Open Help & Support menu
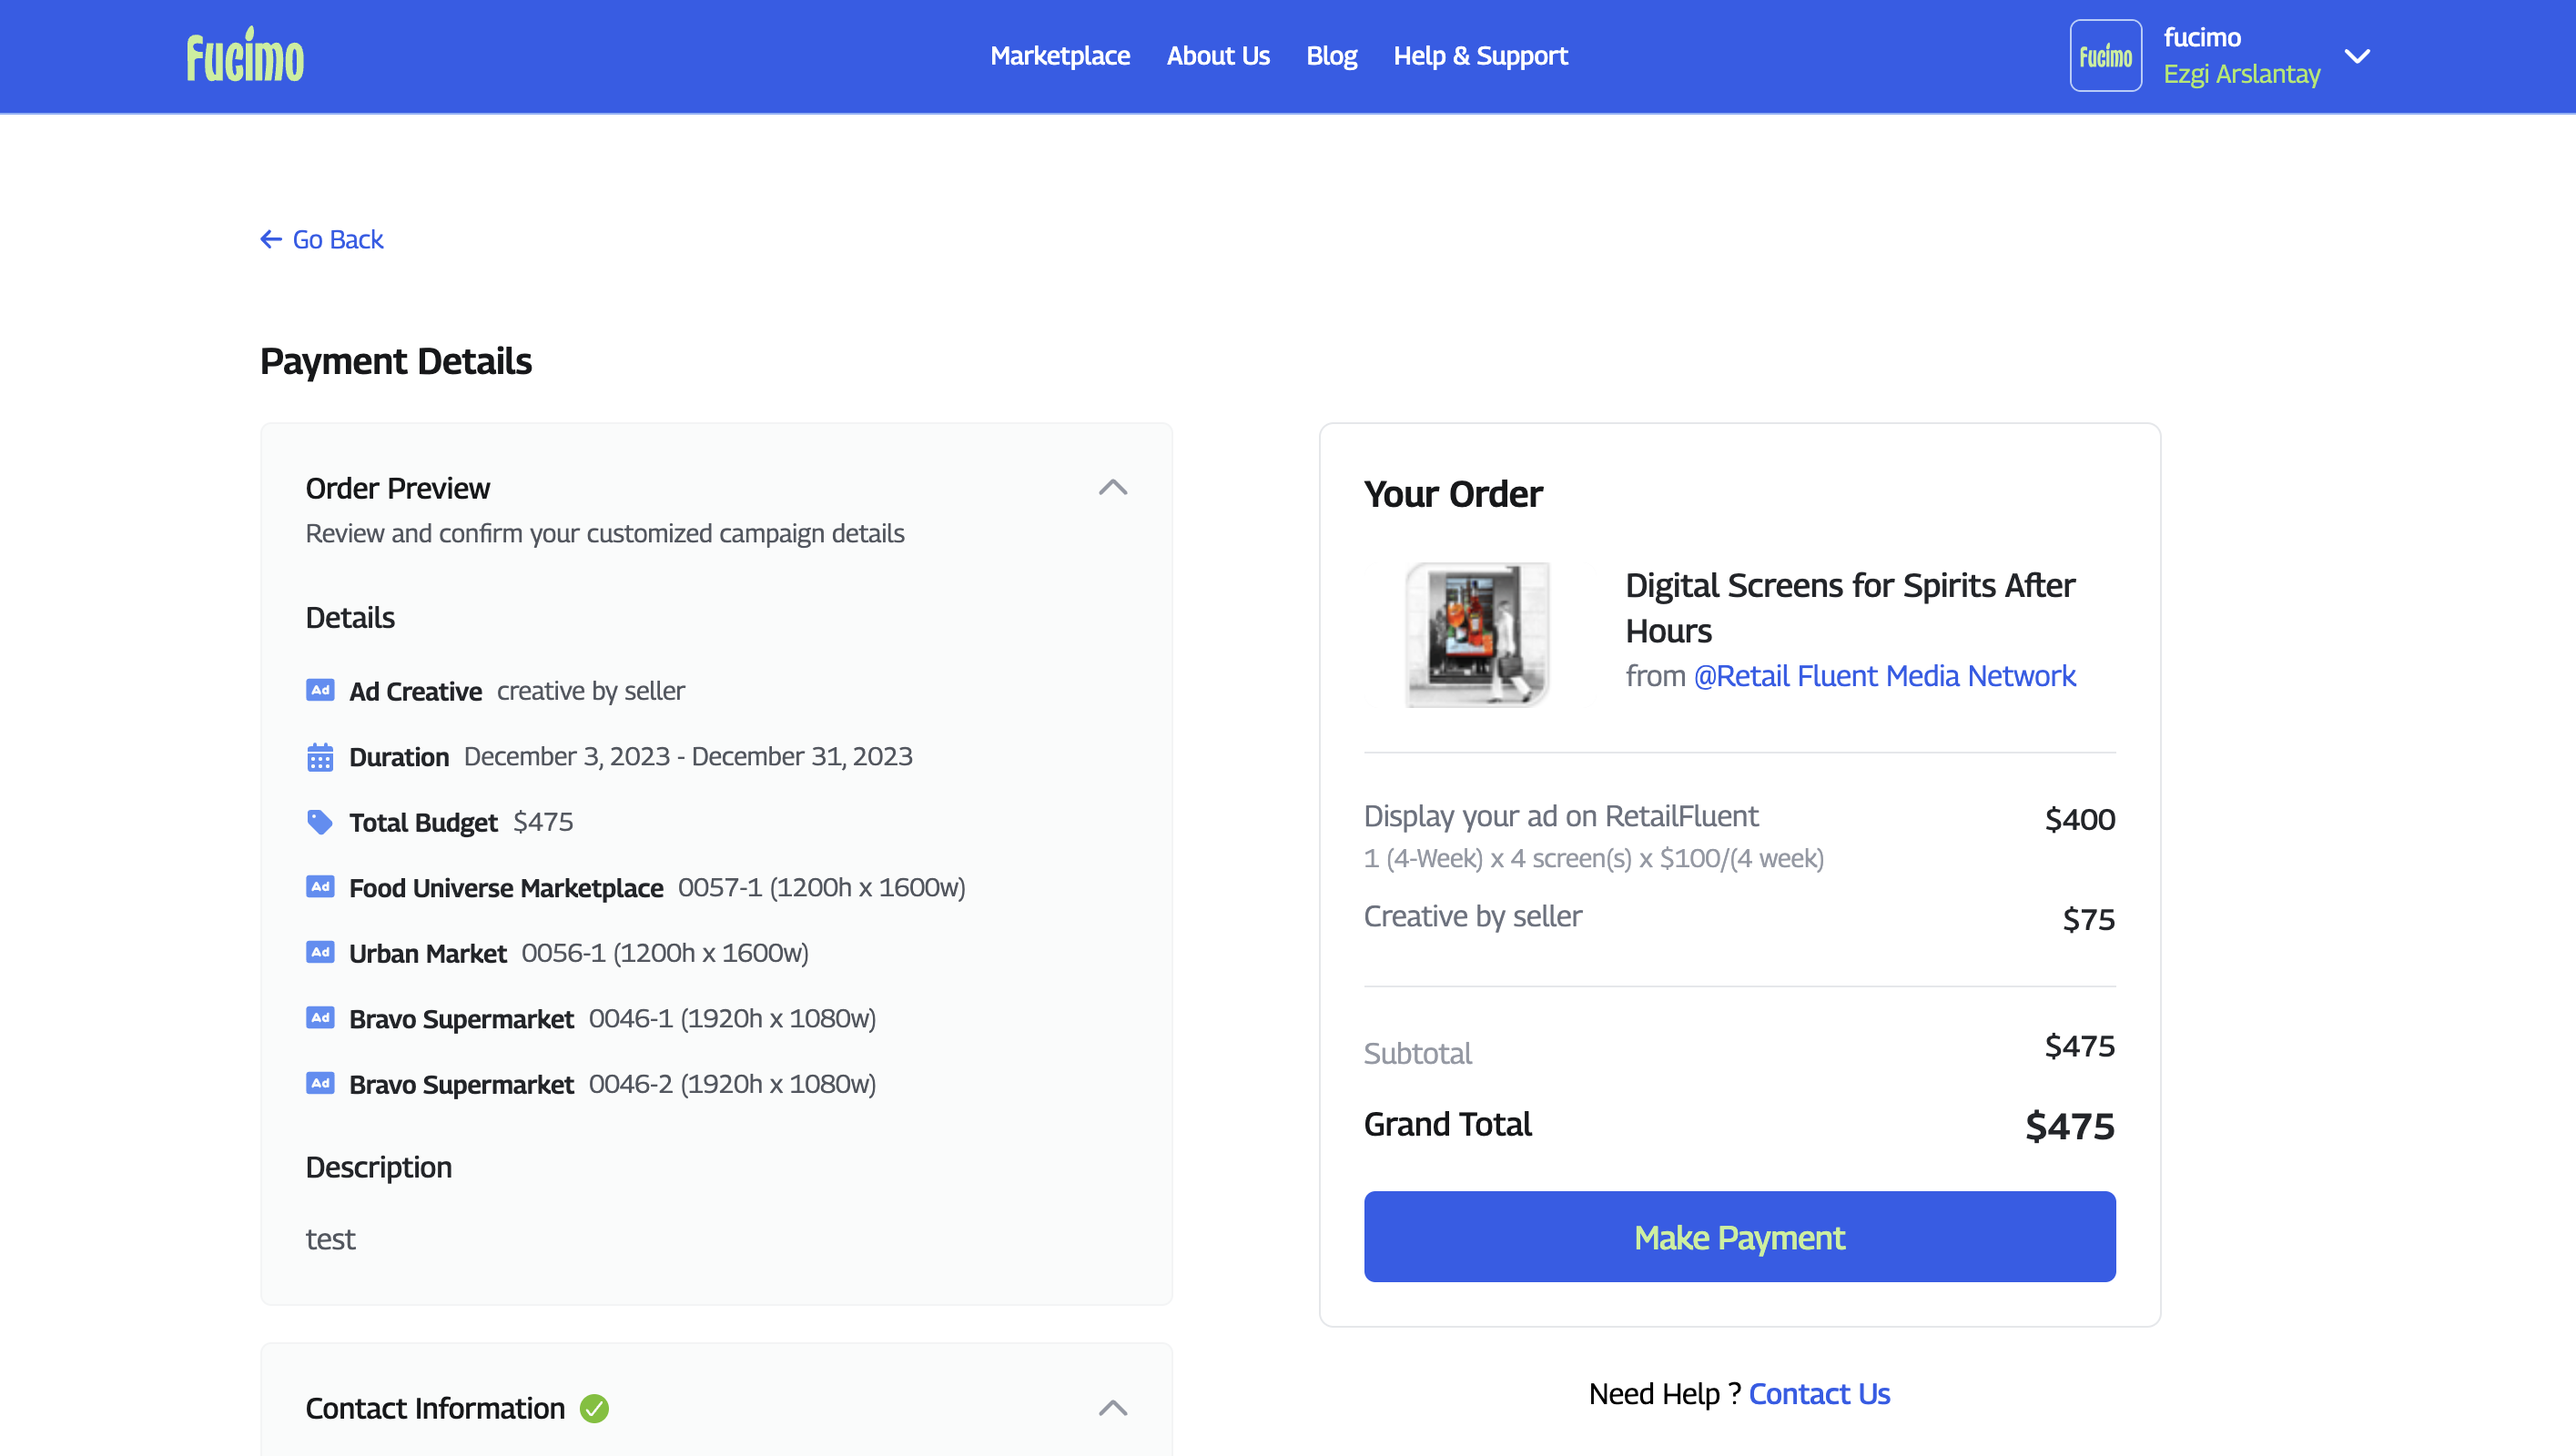This screenshot has width=2576, height=1456. [1480, 56]
